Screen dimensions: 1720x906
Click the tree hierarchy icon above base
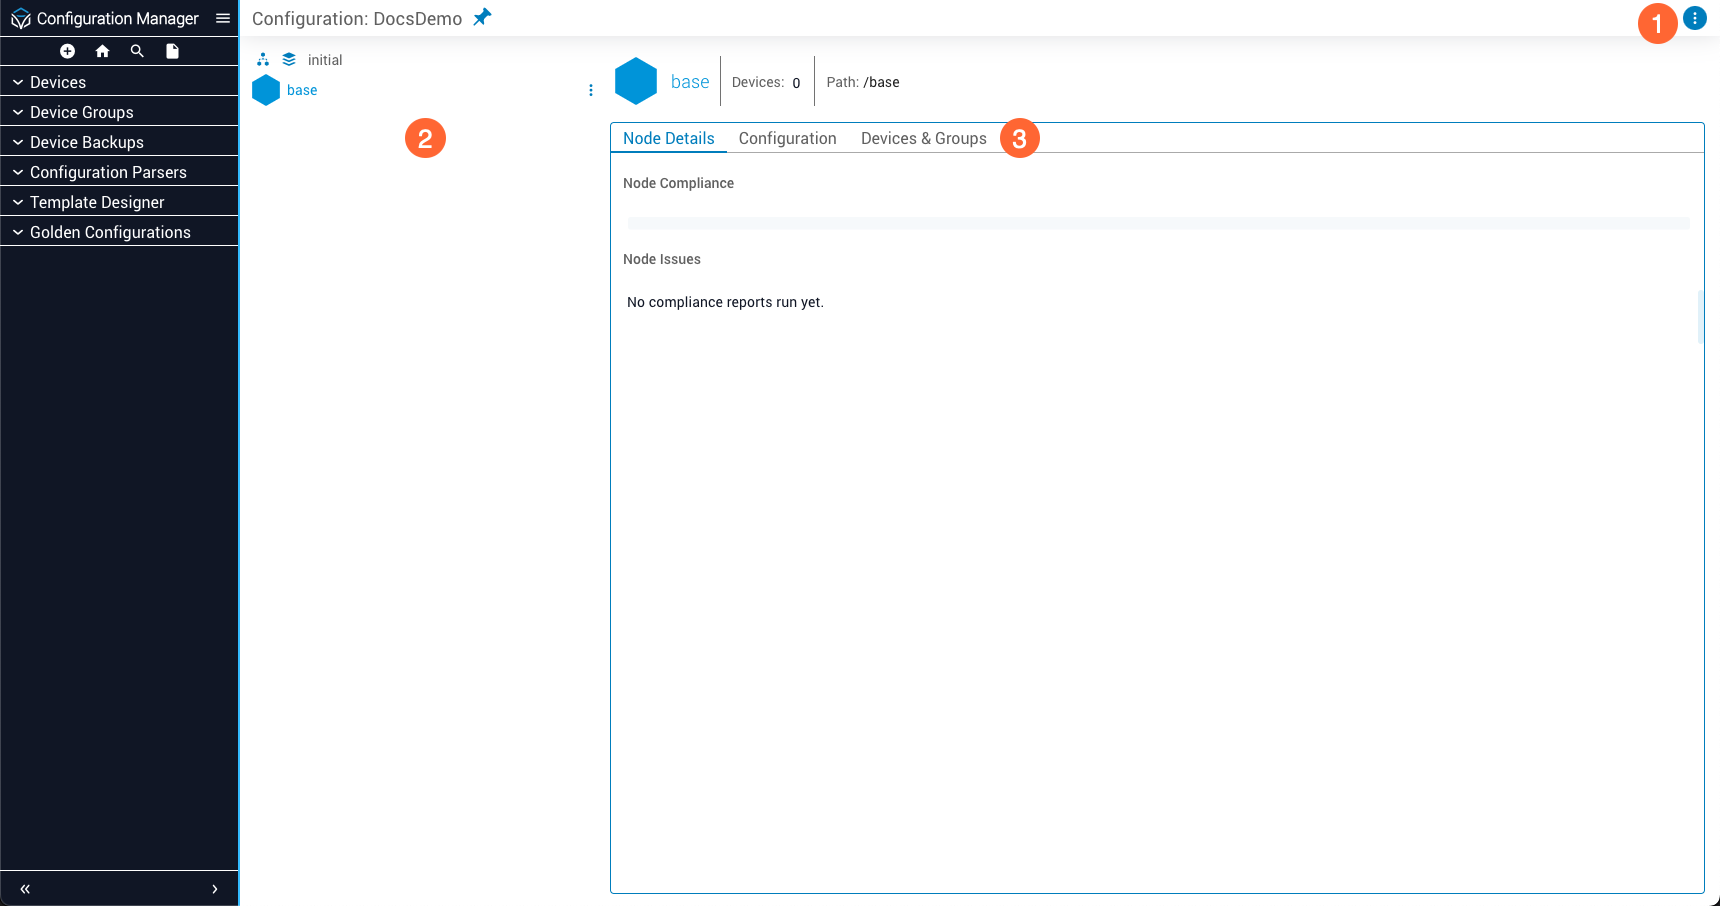click(263, 60)
